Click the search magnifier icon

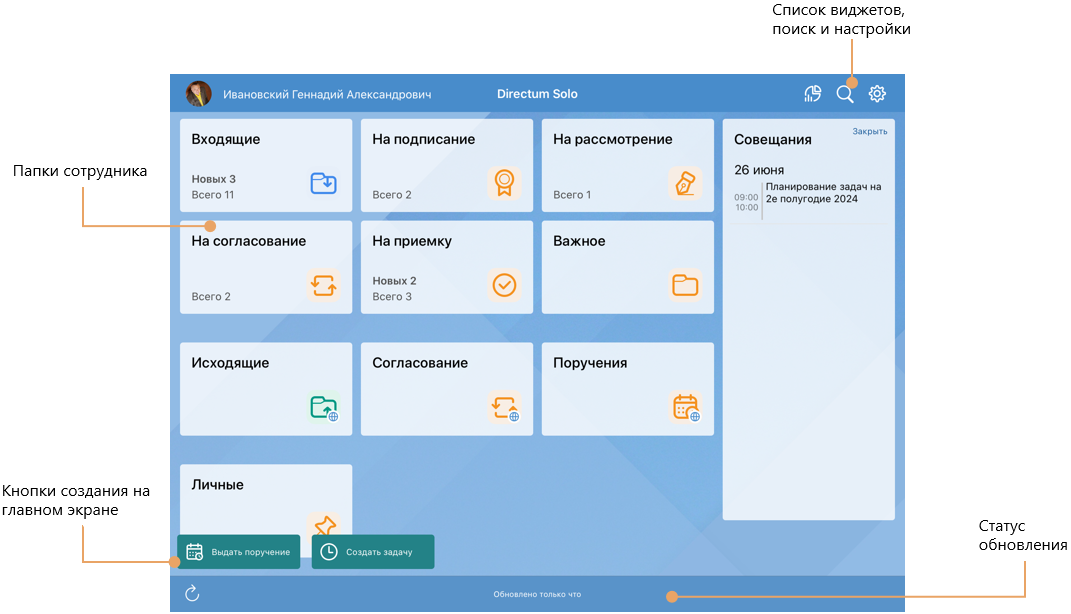pyautogui.click(x=845, y=94)
